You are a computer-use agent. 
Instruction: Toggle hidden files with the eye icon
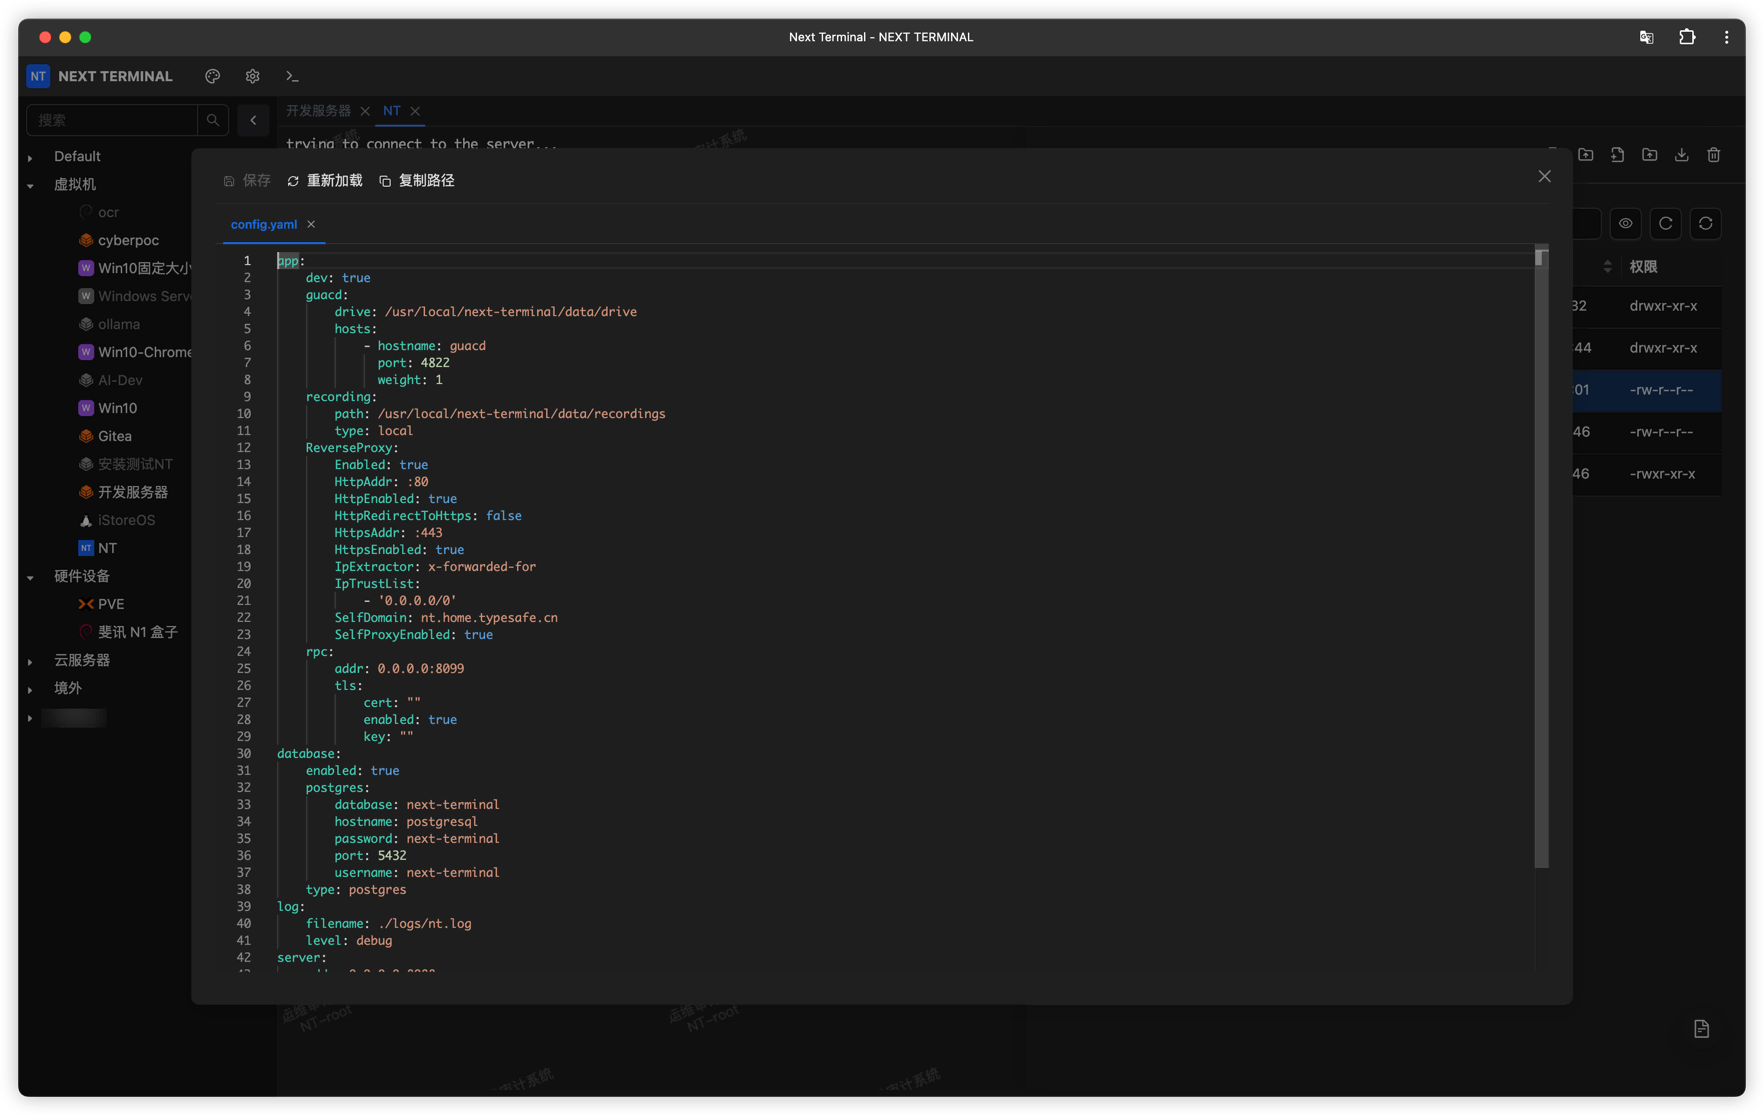[x=1625, y=223]
